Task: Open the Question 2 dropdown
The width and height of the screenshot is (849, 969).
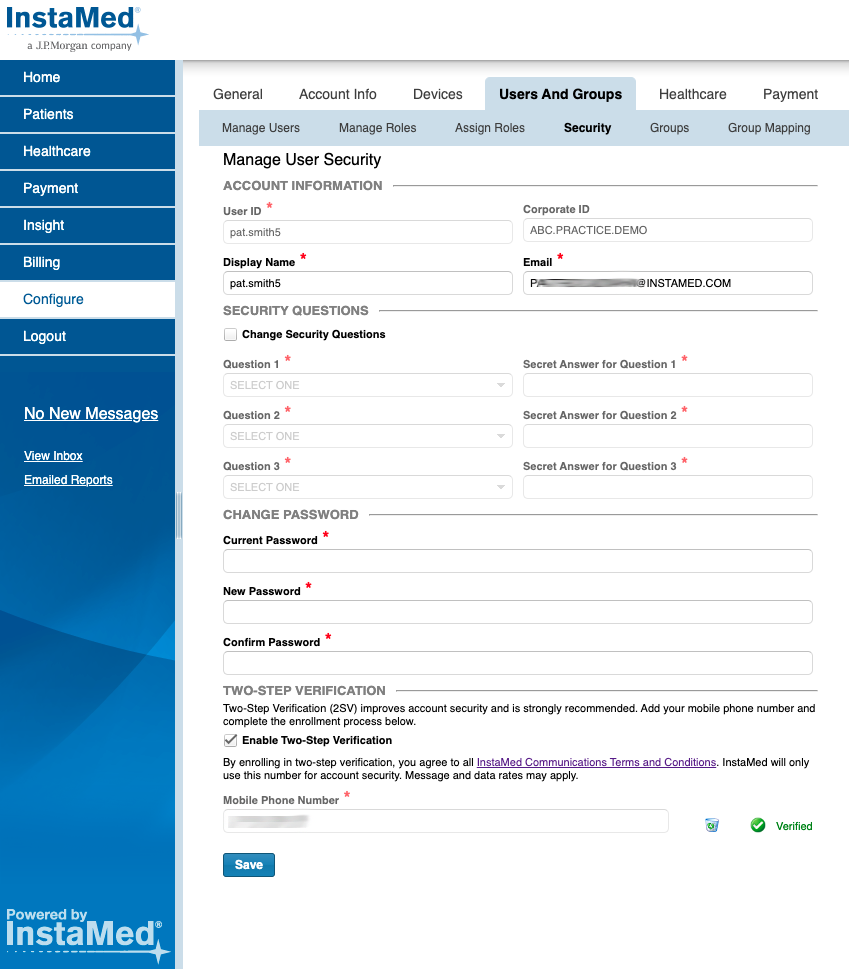Action: 367,436
